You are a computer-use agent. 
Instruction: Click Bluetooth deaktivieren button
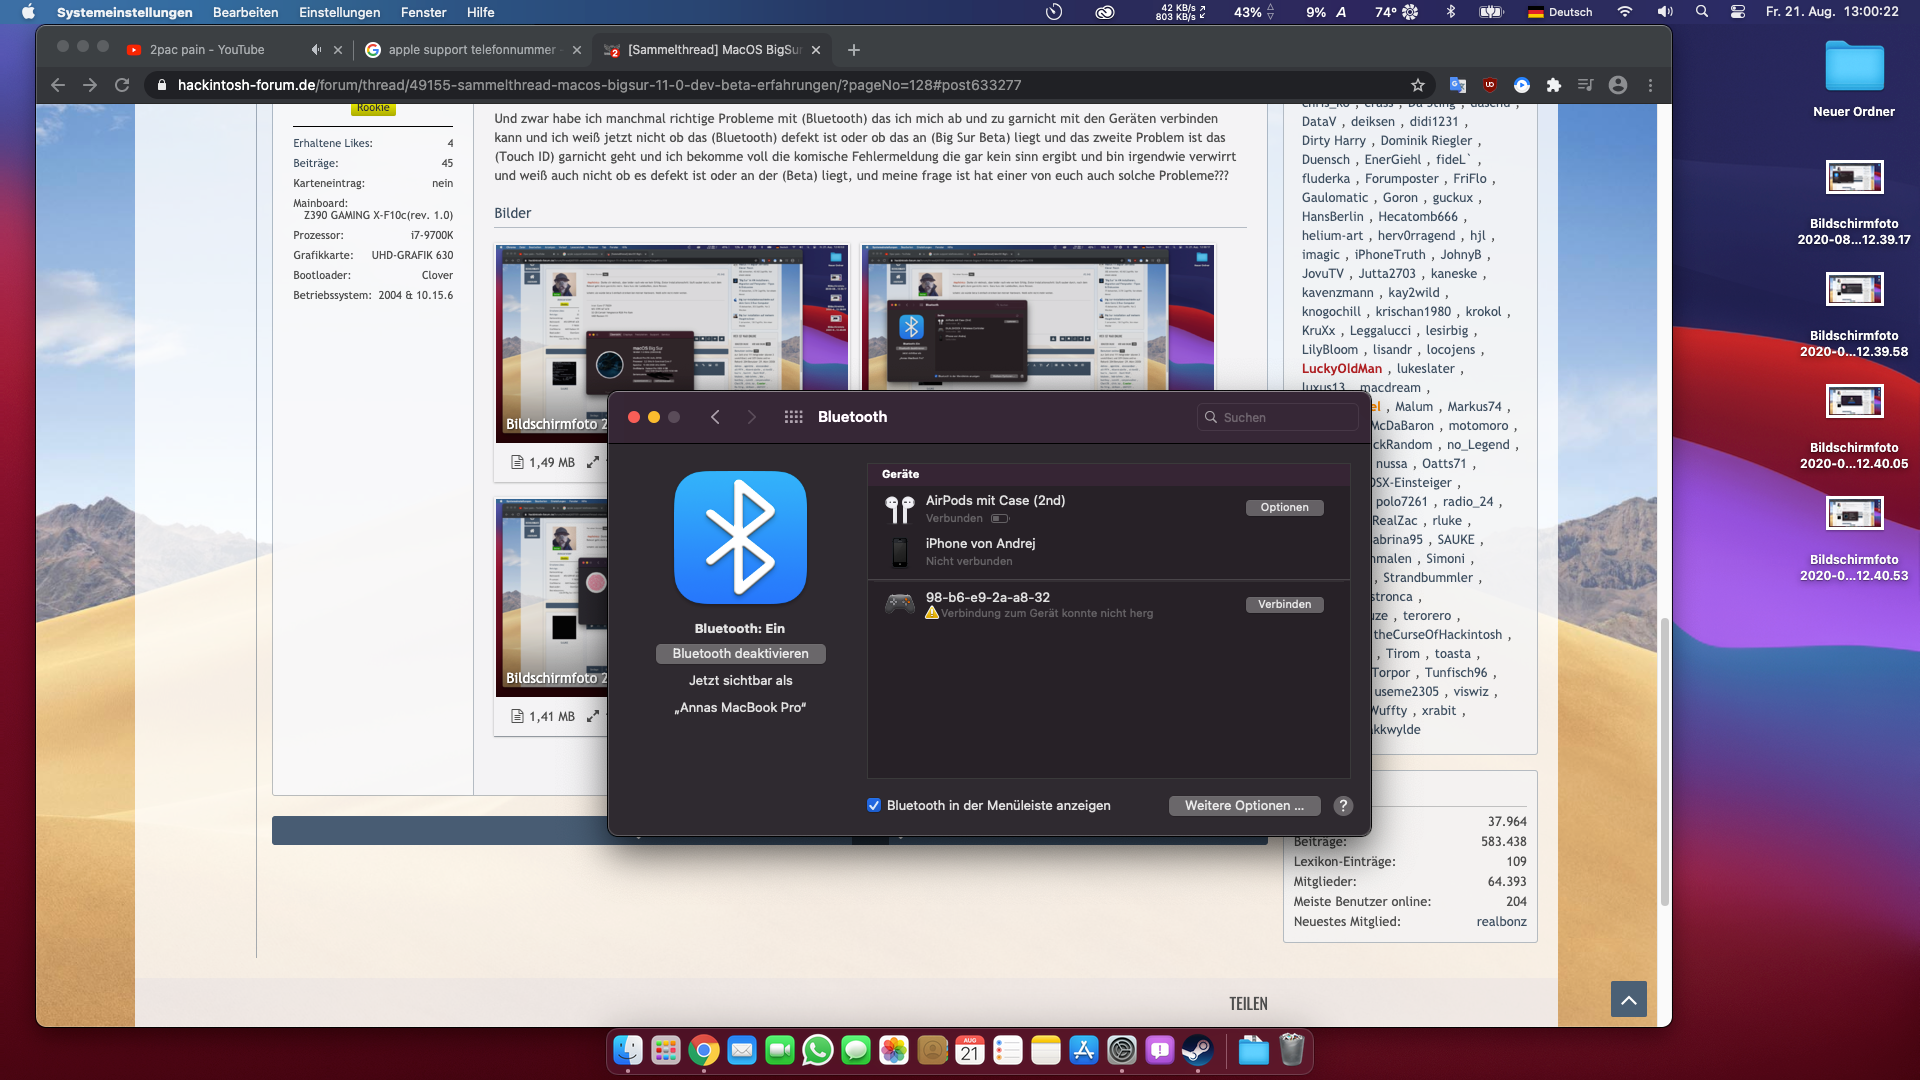pos(740,654)
